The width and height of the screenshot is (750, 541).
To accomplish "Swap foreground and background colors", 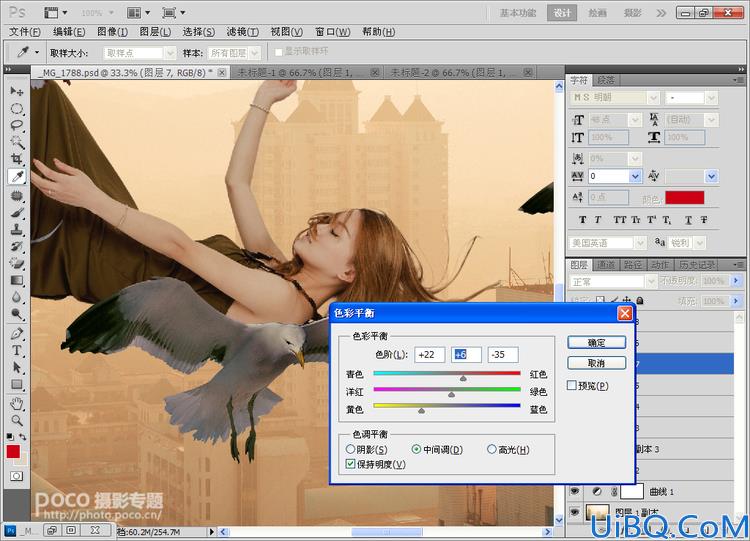I will tap(22, 437).
